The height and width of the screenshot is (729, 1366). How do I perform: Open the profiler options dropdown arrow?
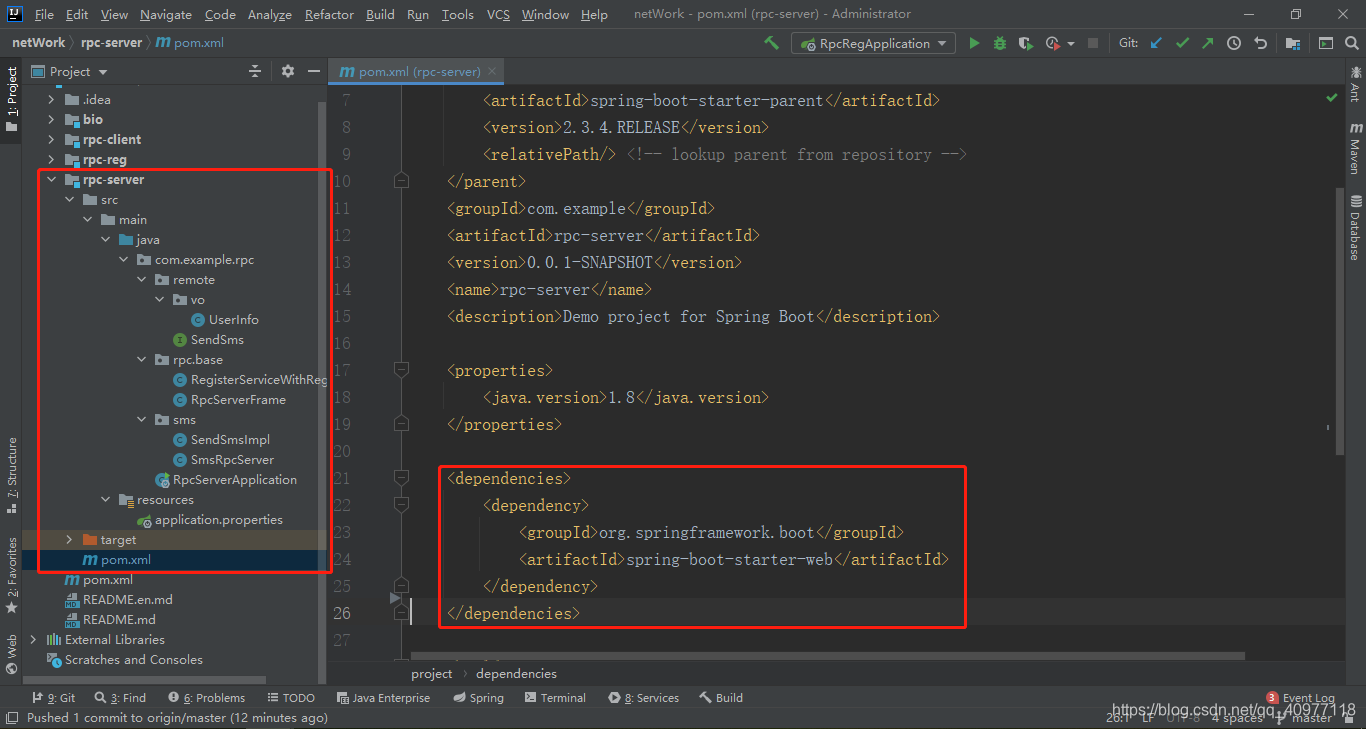coord(1070,43)
